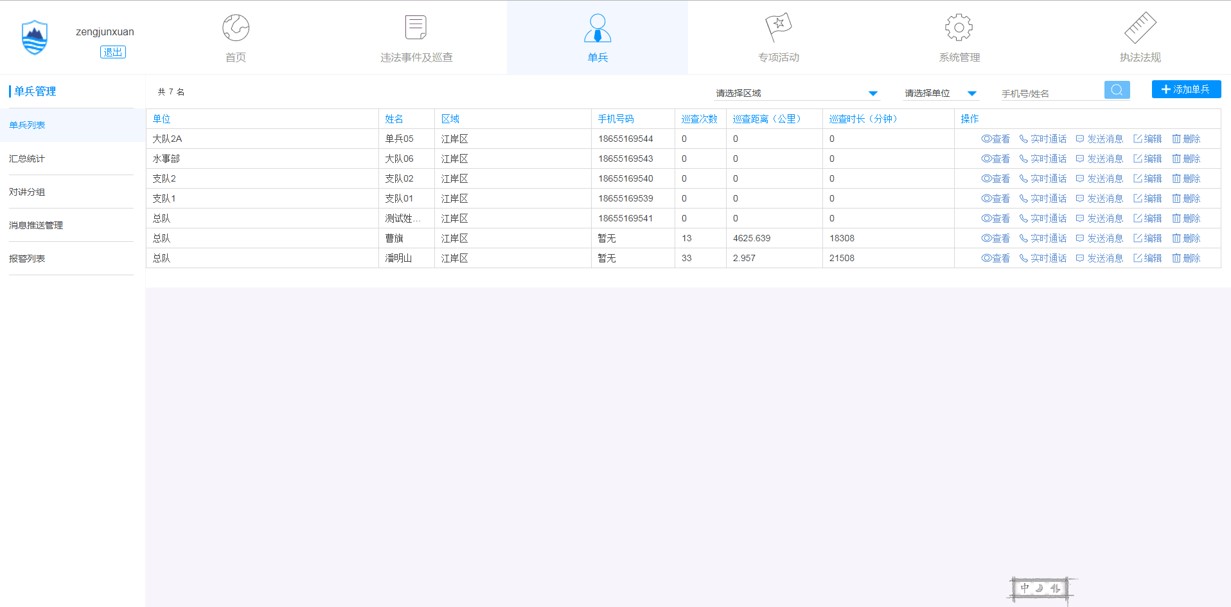Select 汇总统计 in sidebar

point(27,159)
